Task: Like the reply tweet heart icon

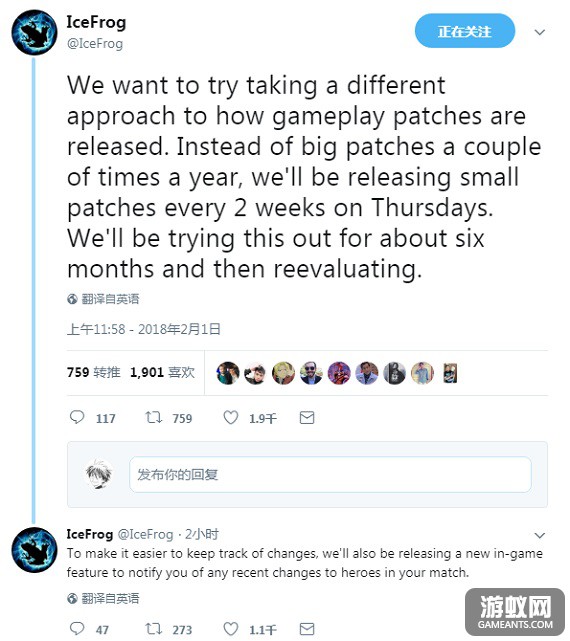Action: click(x=231, y=628)
